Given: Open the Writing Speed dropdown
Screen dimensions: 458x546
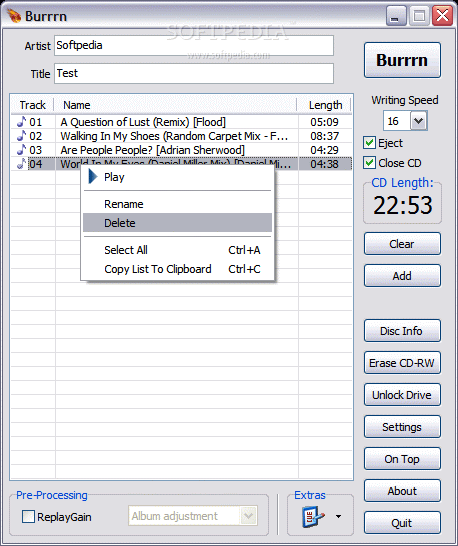Looking at the screenshot, I should click(x=418, y=121).
